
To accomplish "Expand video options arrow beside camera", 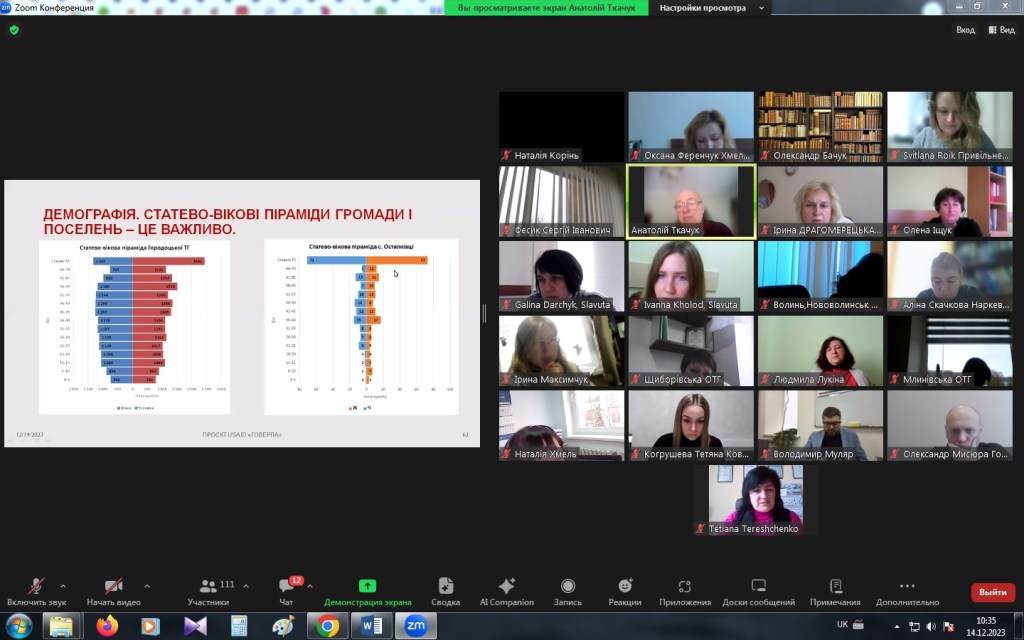I will click(147, 586).
